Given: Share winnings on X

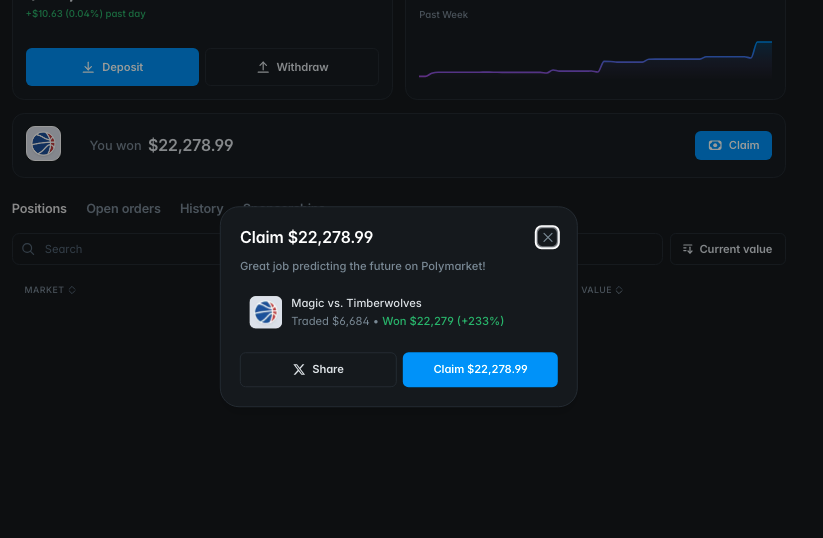Looking at the screenshot, I should (318, 370).
